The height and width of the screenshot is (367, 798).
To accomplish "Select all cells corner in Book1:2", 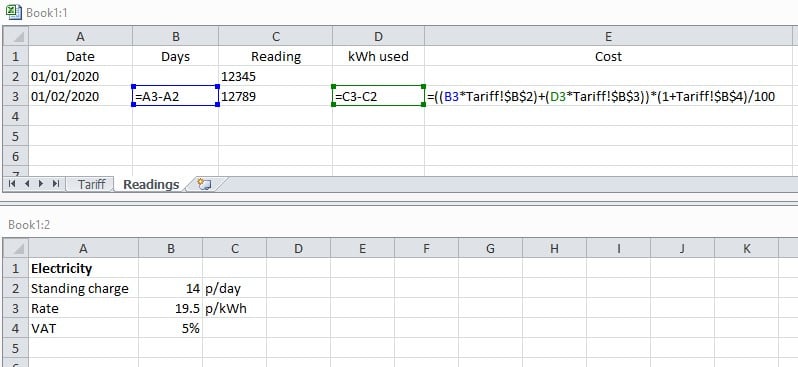I will click(x=15, y=248).
